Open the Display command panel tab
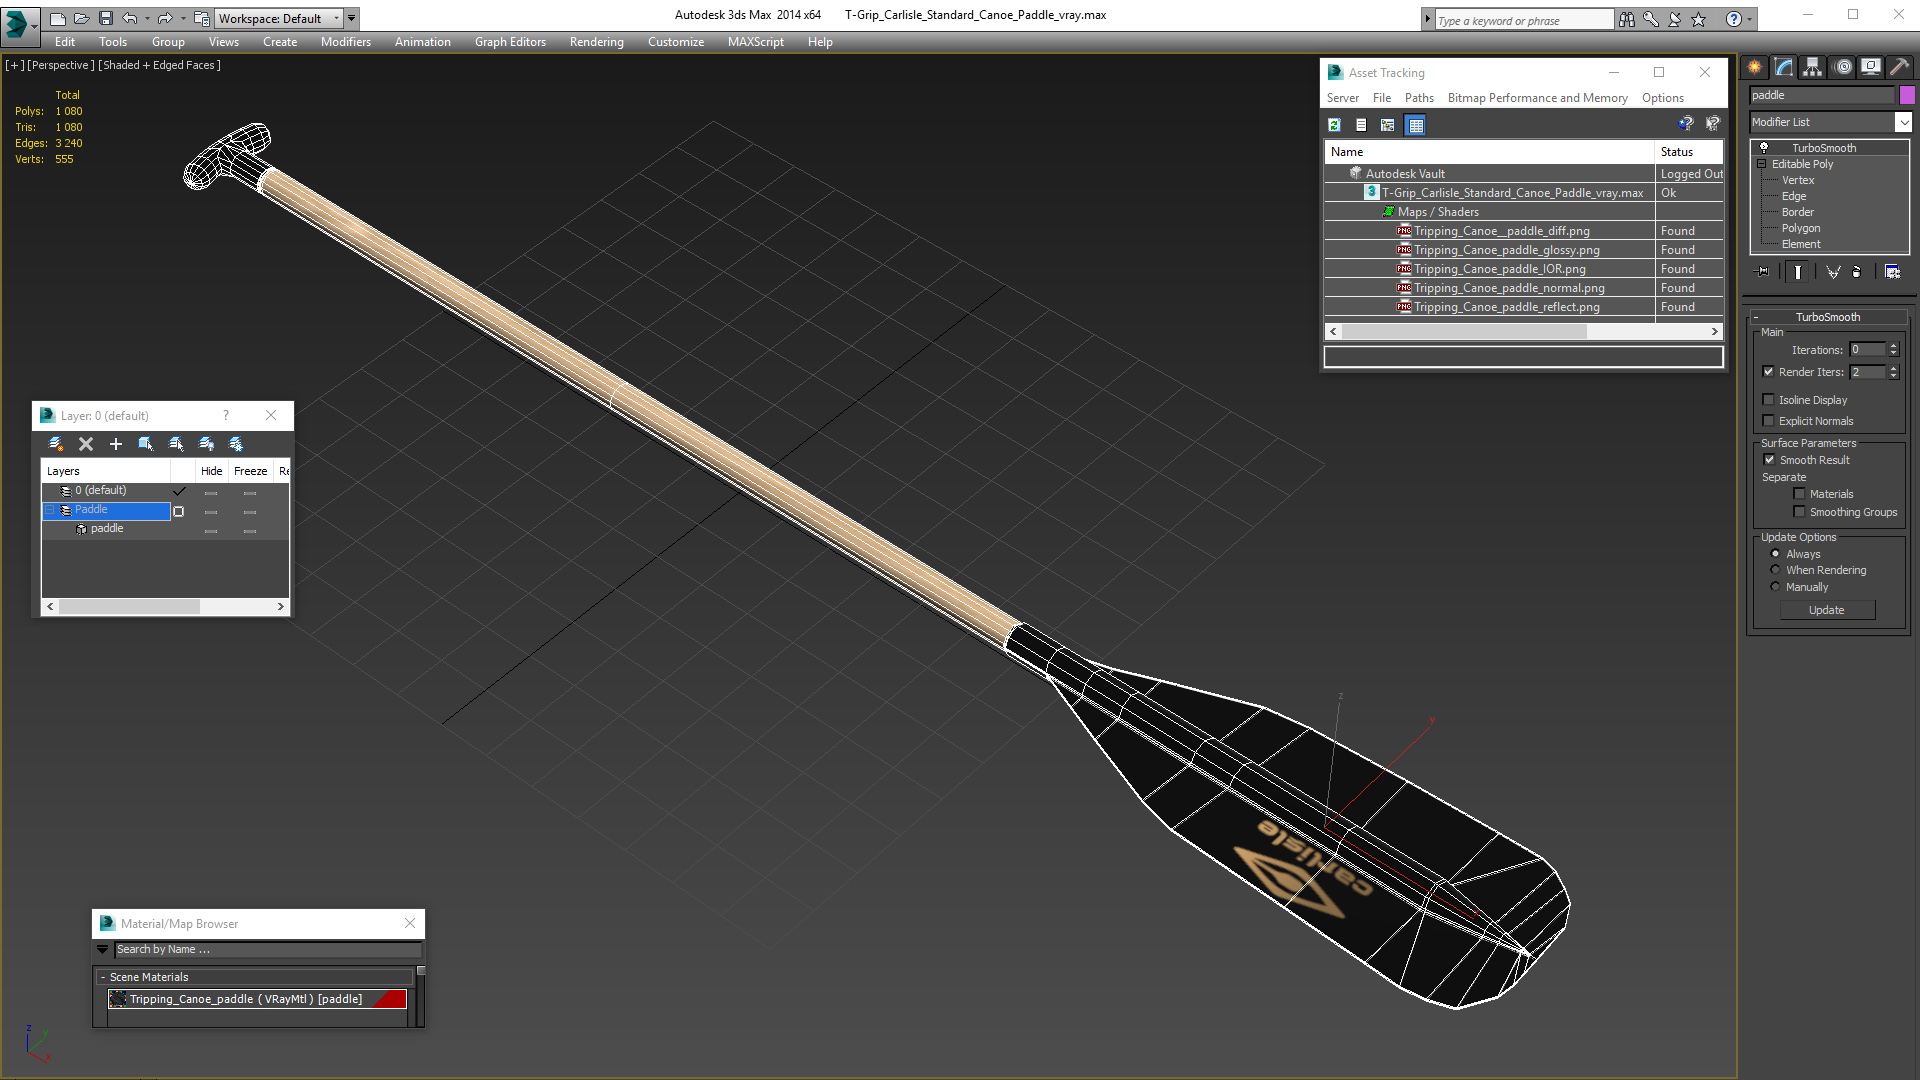The width and height of the screenshot is (1920, 1080). [1871, 67]
